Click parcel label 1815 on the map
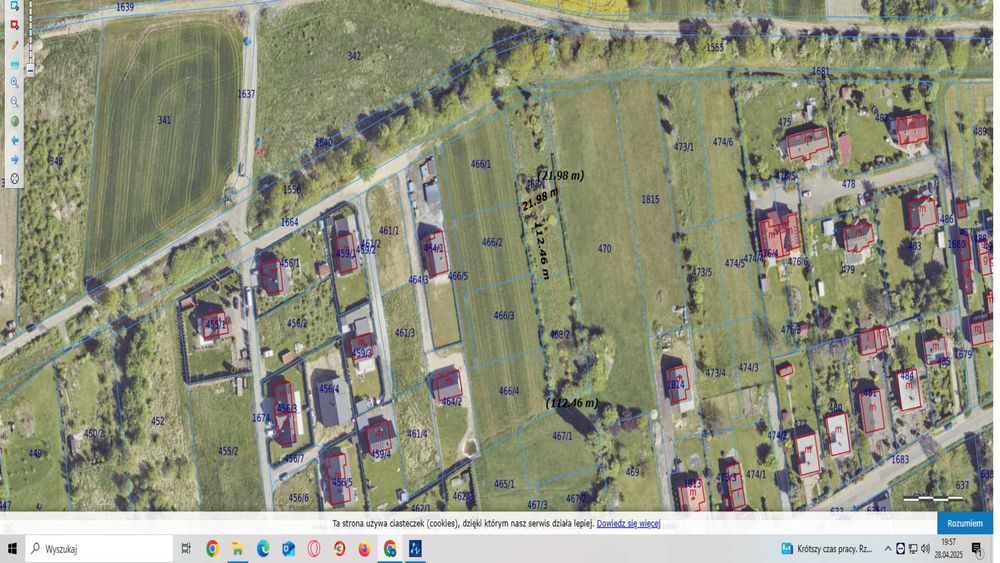This screenshot has height=563, width=1000. [x=651, y=200]
